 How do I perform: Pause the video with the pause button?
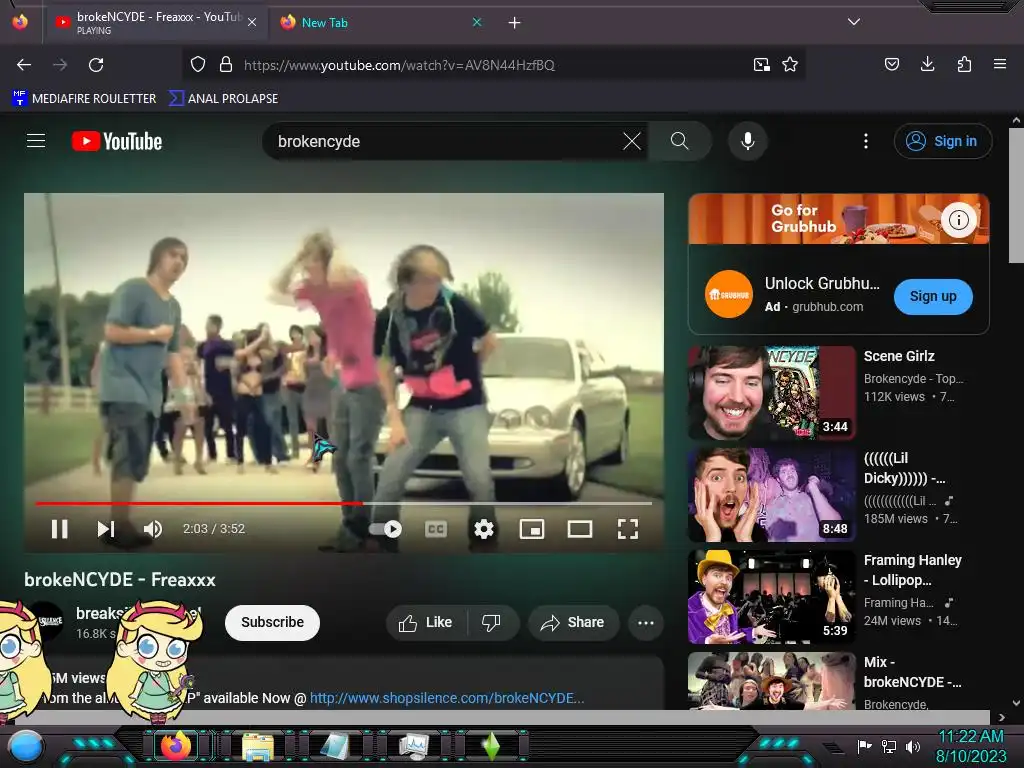59,529
